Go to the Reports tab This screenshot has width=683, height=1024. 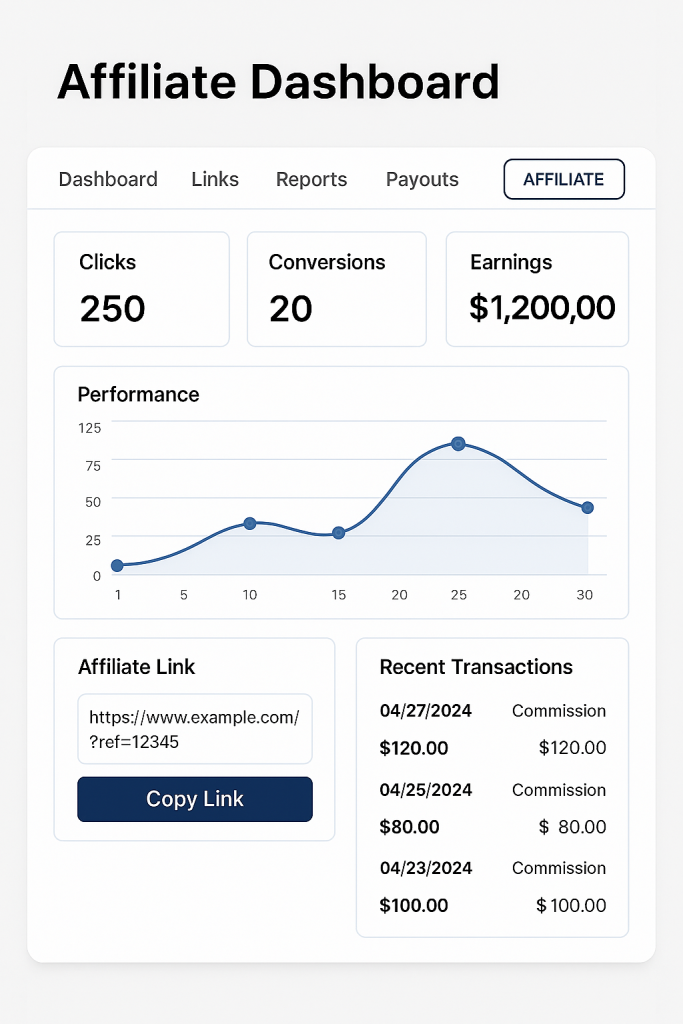311,180
